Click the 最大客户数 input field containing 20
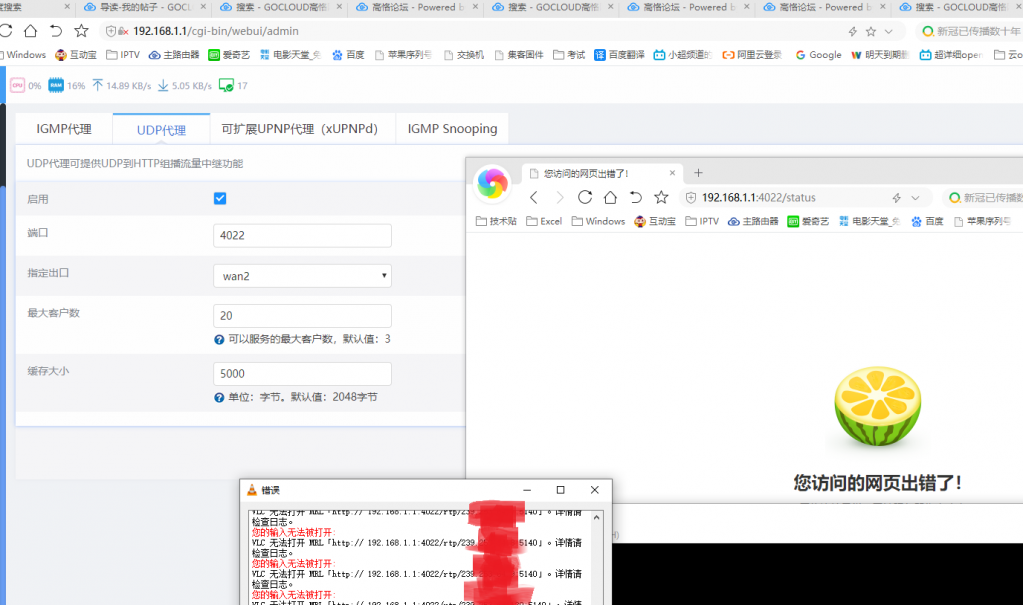 pyautogui.click(x=302, y=315)
